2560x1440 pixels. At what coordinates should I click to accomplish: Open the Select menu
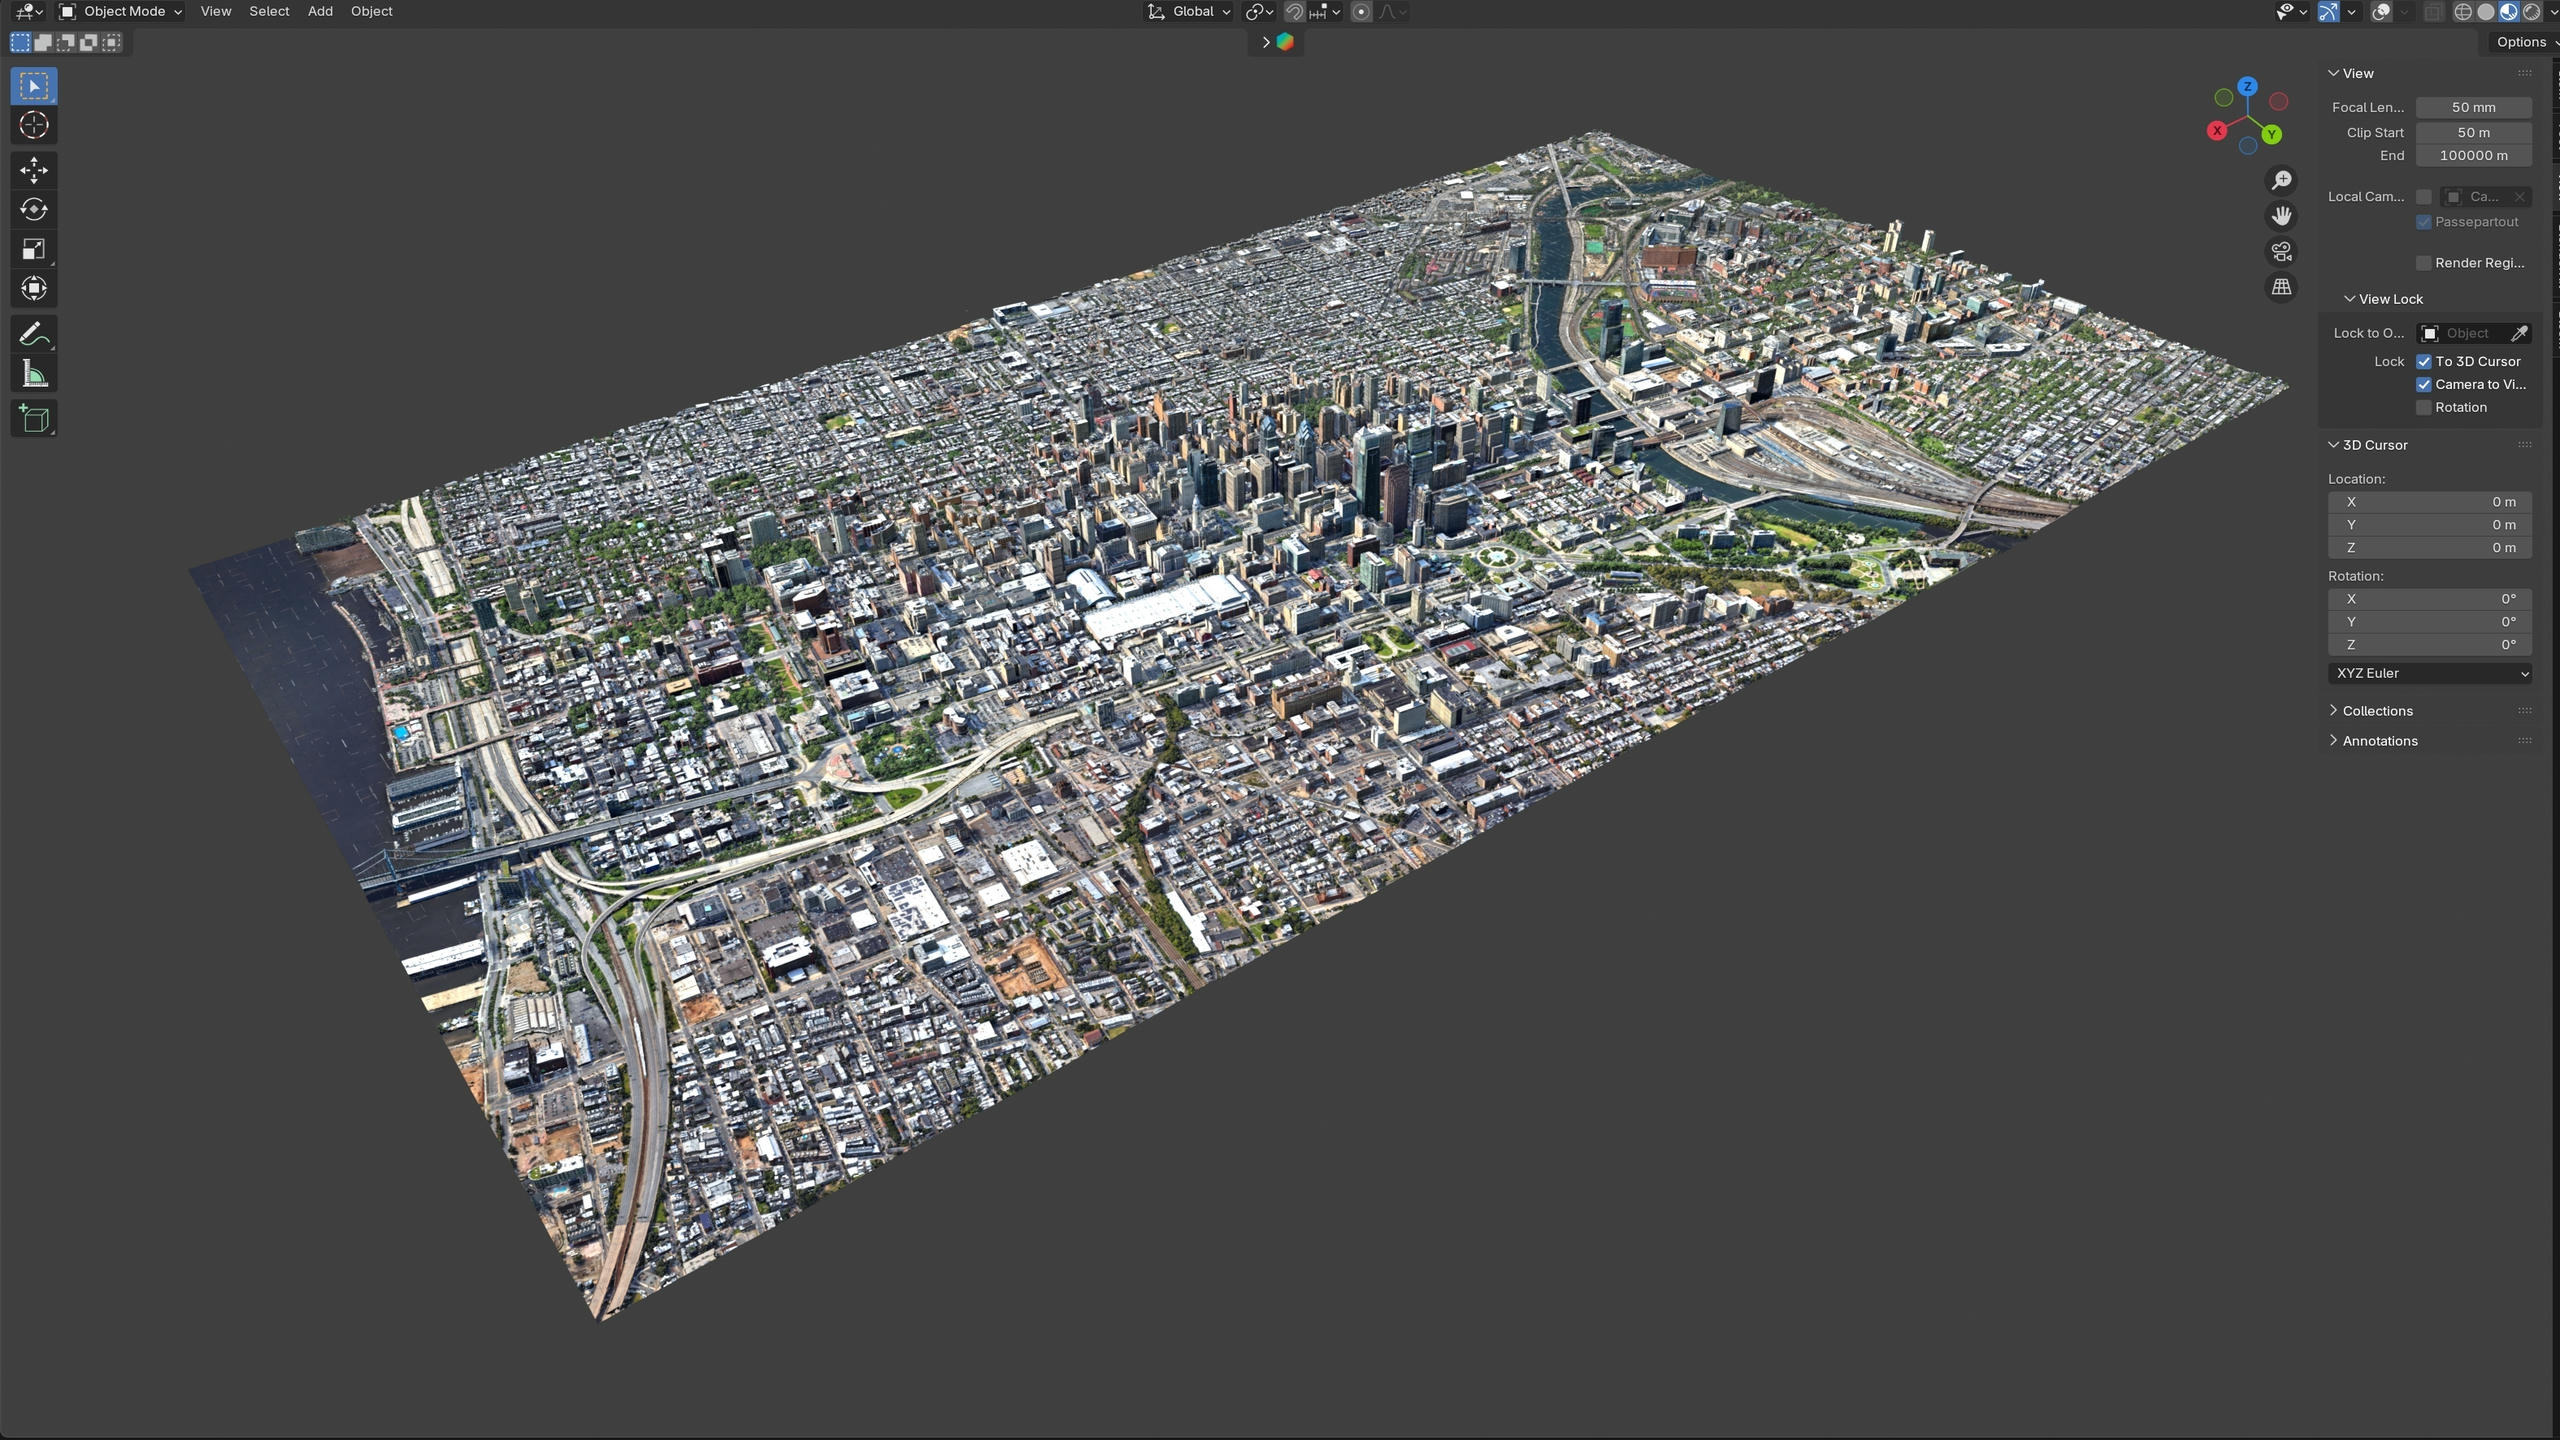269,12
